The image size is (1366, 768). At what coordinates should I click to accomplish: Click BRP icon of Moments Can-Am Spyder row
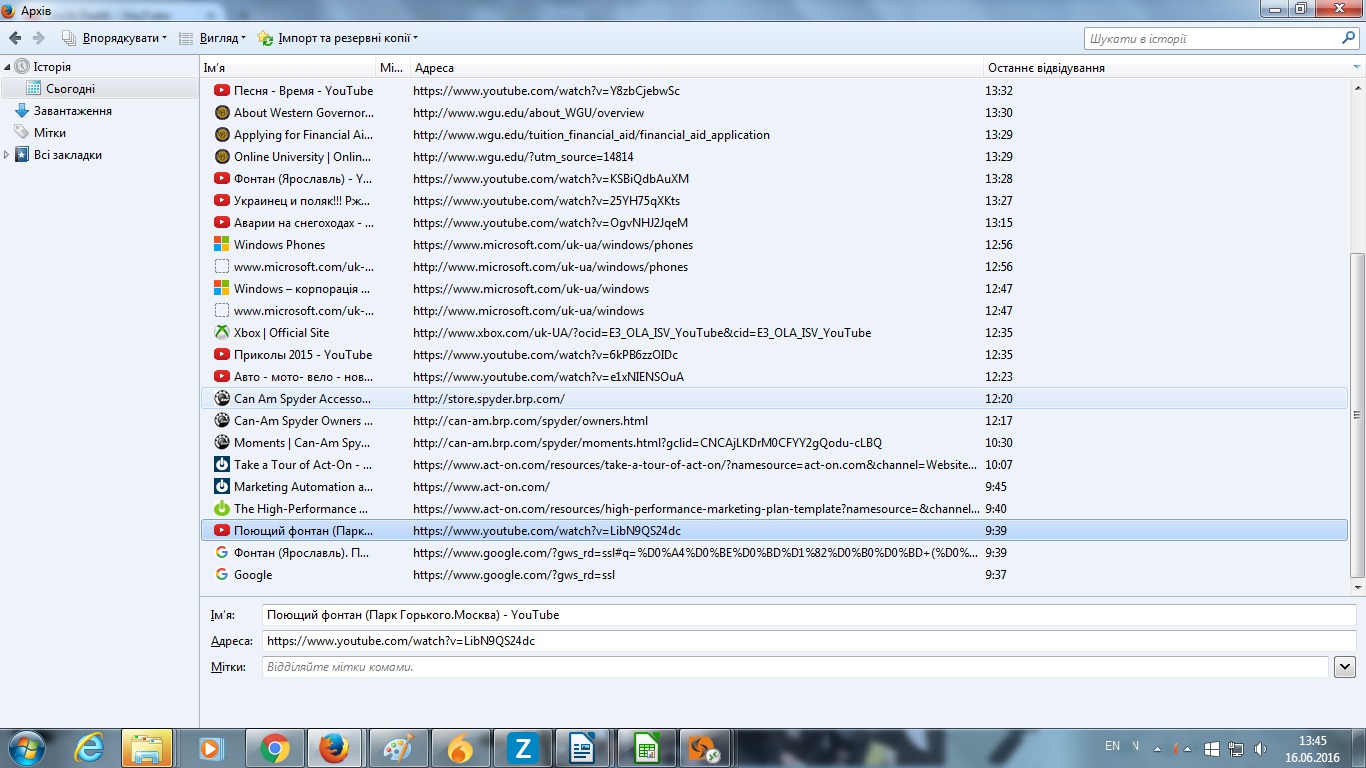[222, 443]
